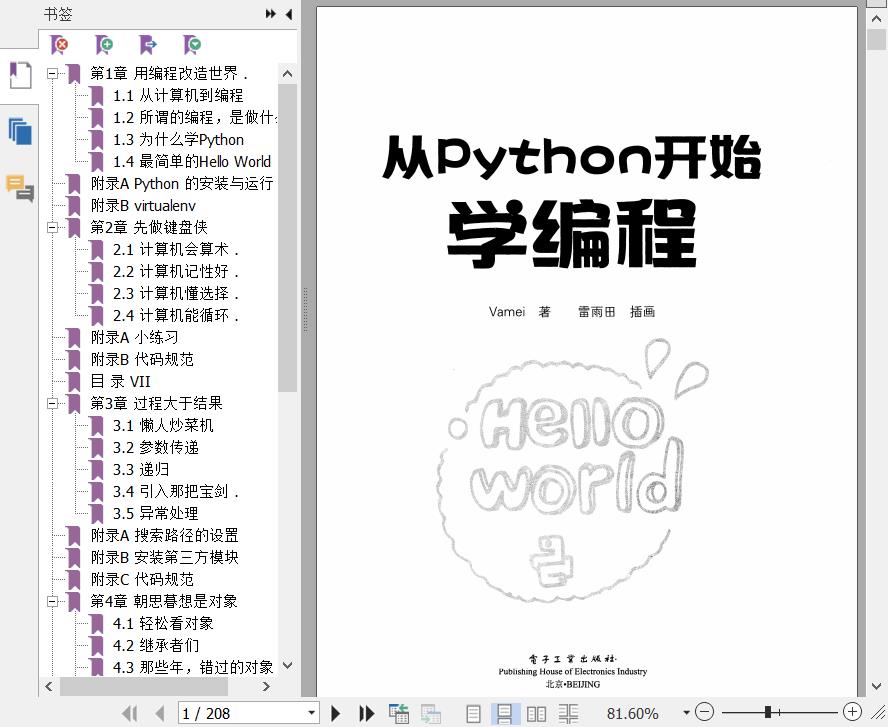The width and height of the screenshot is (888, 727).
Task: Open bookmark 4.2 继承者们
Action: click(x=156, y=646)
